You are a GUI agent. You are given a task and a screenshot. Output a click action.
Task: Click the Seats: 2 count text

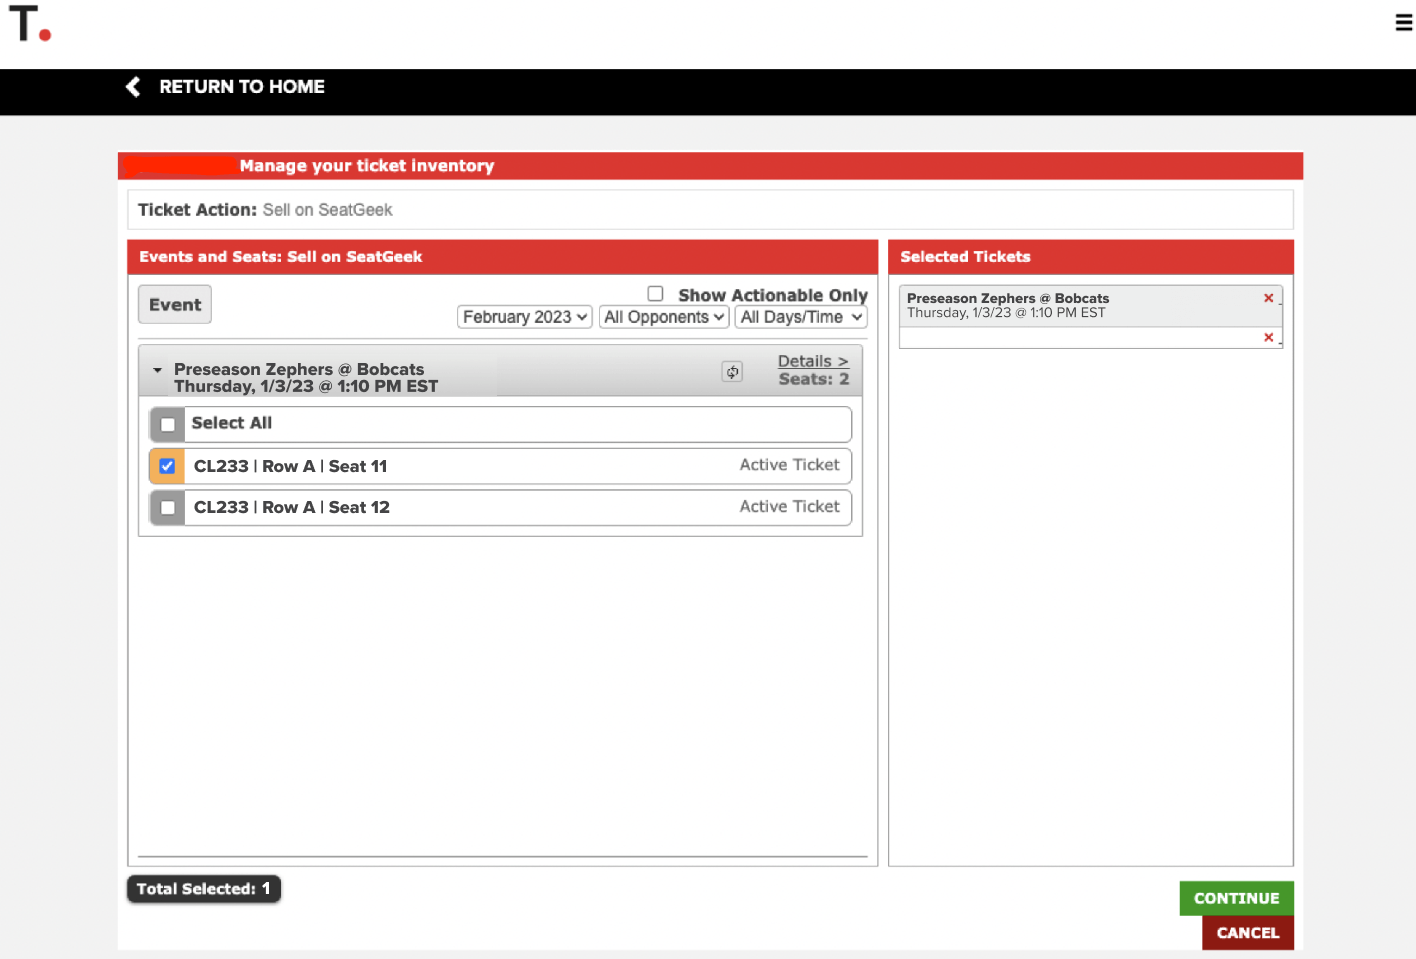point(814,379)
